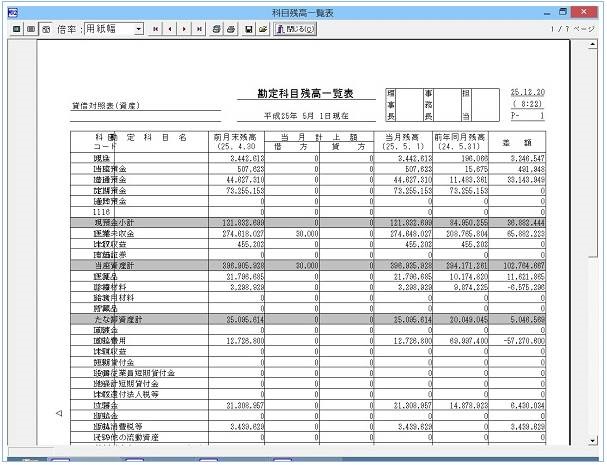607x465 pixels.
Task: Click the たな卸資産計 subtotal row label
Action: (118, 319)
